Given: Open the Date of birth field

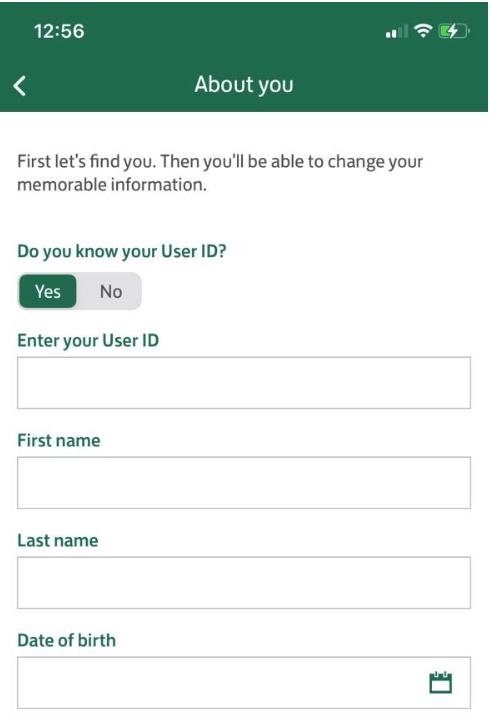Looking at the screenshot, I should coord(244,682).
